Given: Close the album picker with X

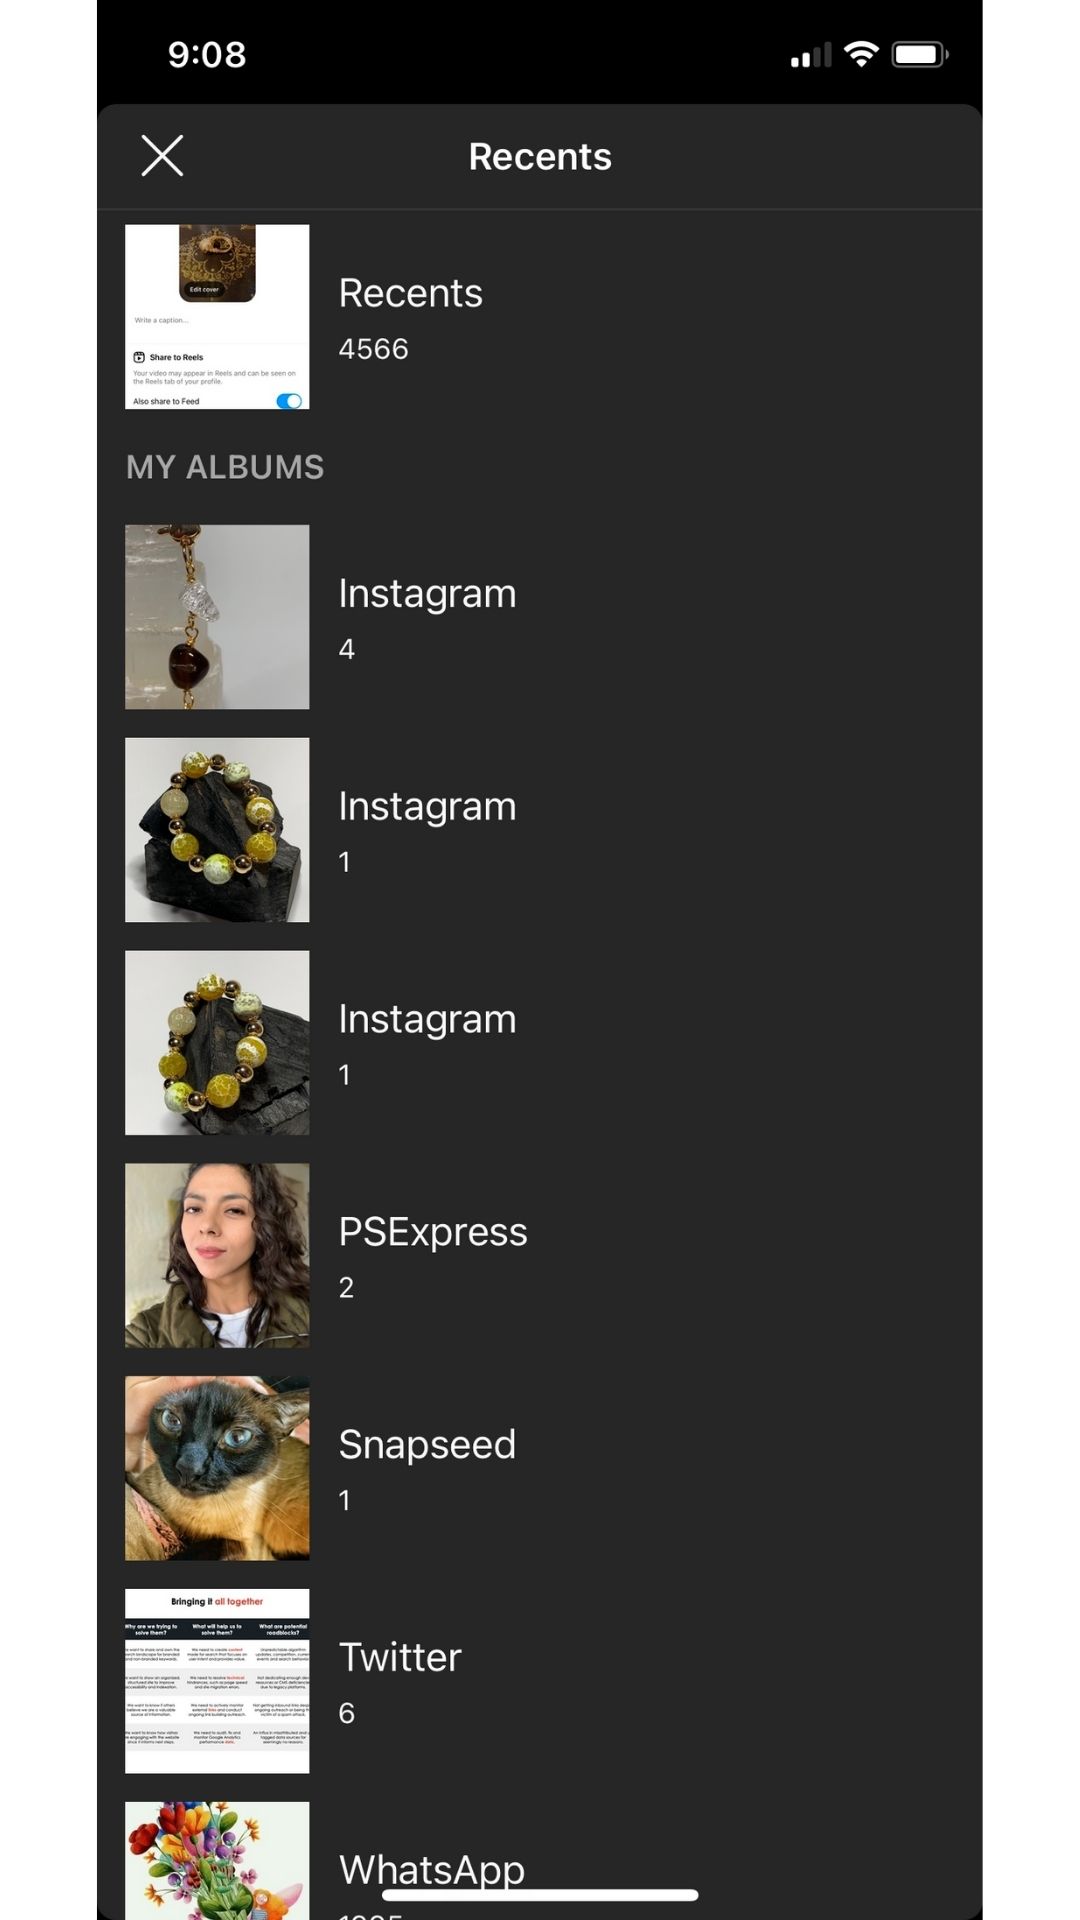Looking at the screenshot, I should [x=162, y=156].
